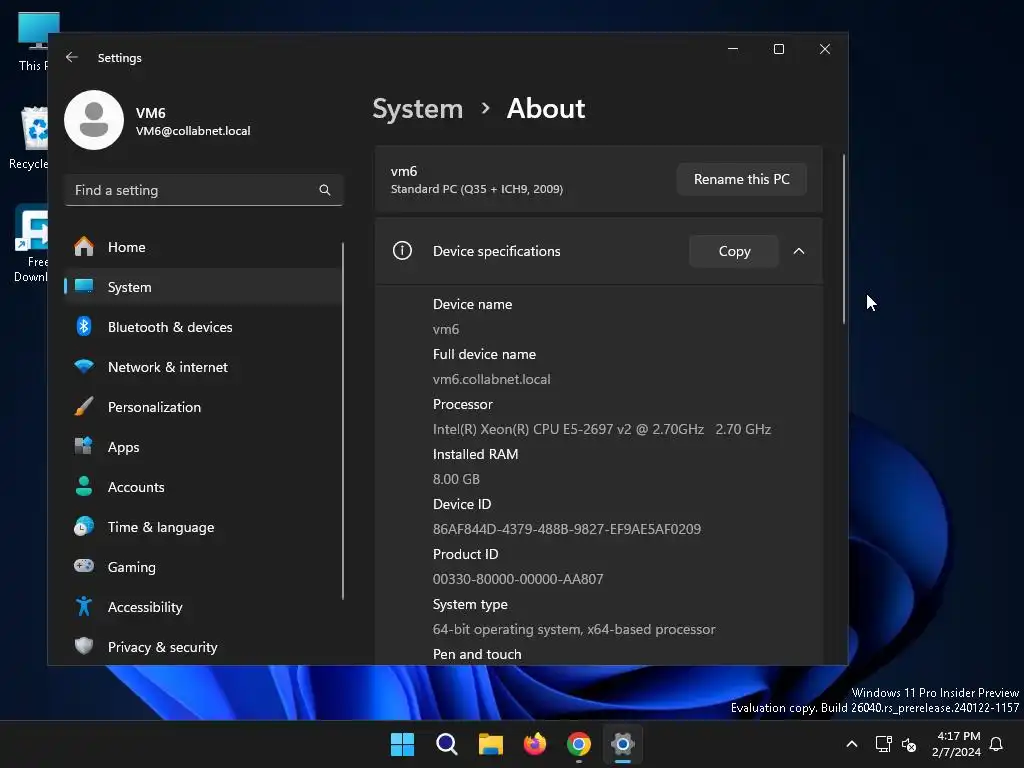Copy the device specifications
Viewport: 1024px width, 768px height.
tap(734, 251)
